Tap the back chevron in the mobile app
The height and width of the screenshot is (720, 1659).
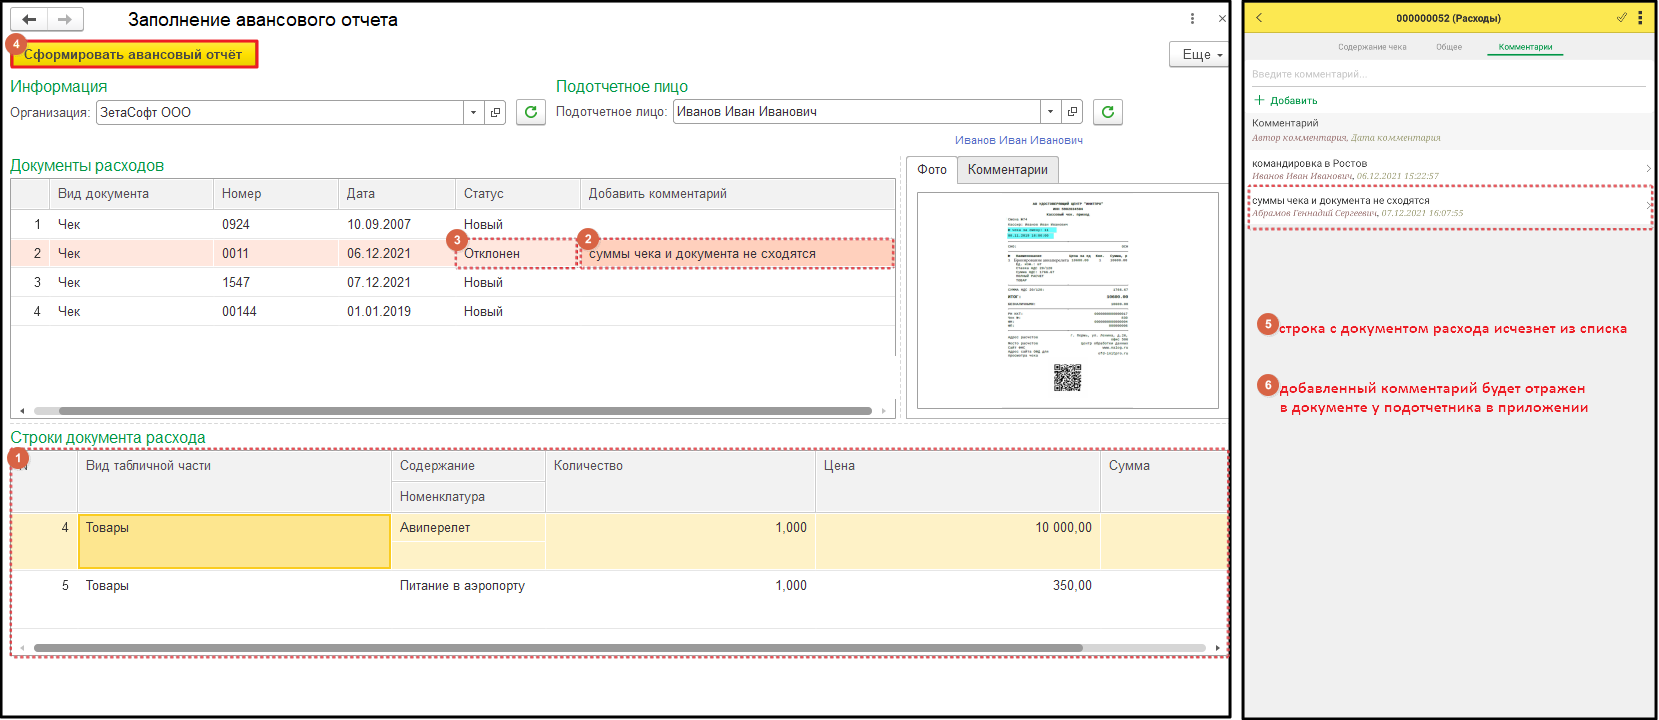coord(1259,18)
